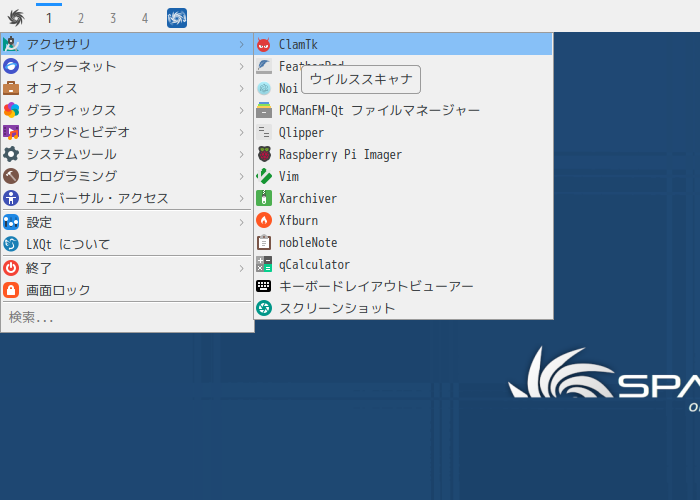This screenshot has width=700, height=500.
Task: Click the インターネット globe icon
Action: [x=11, y=66]
